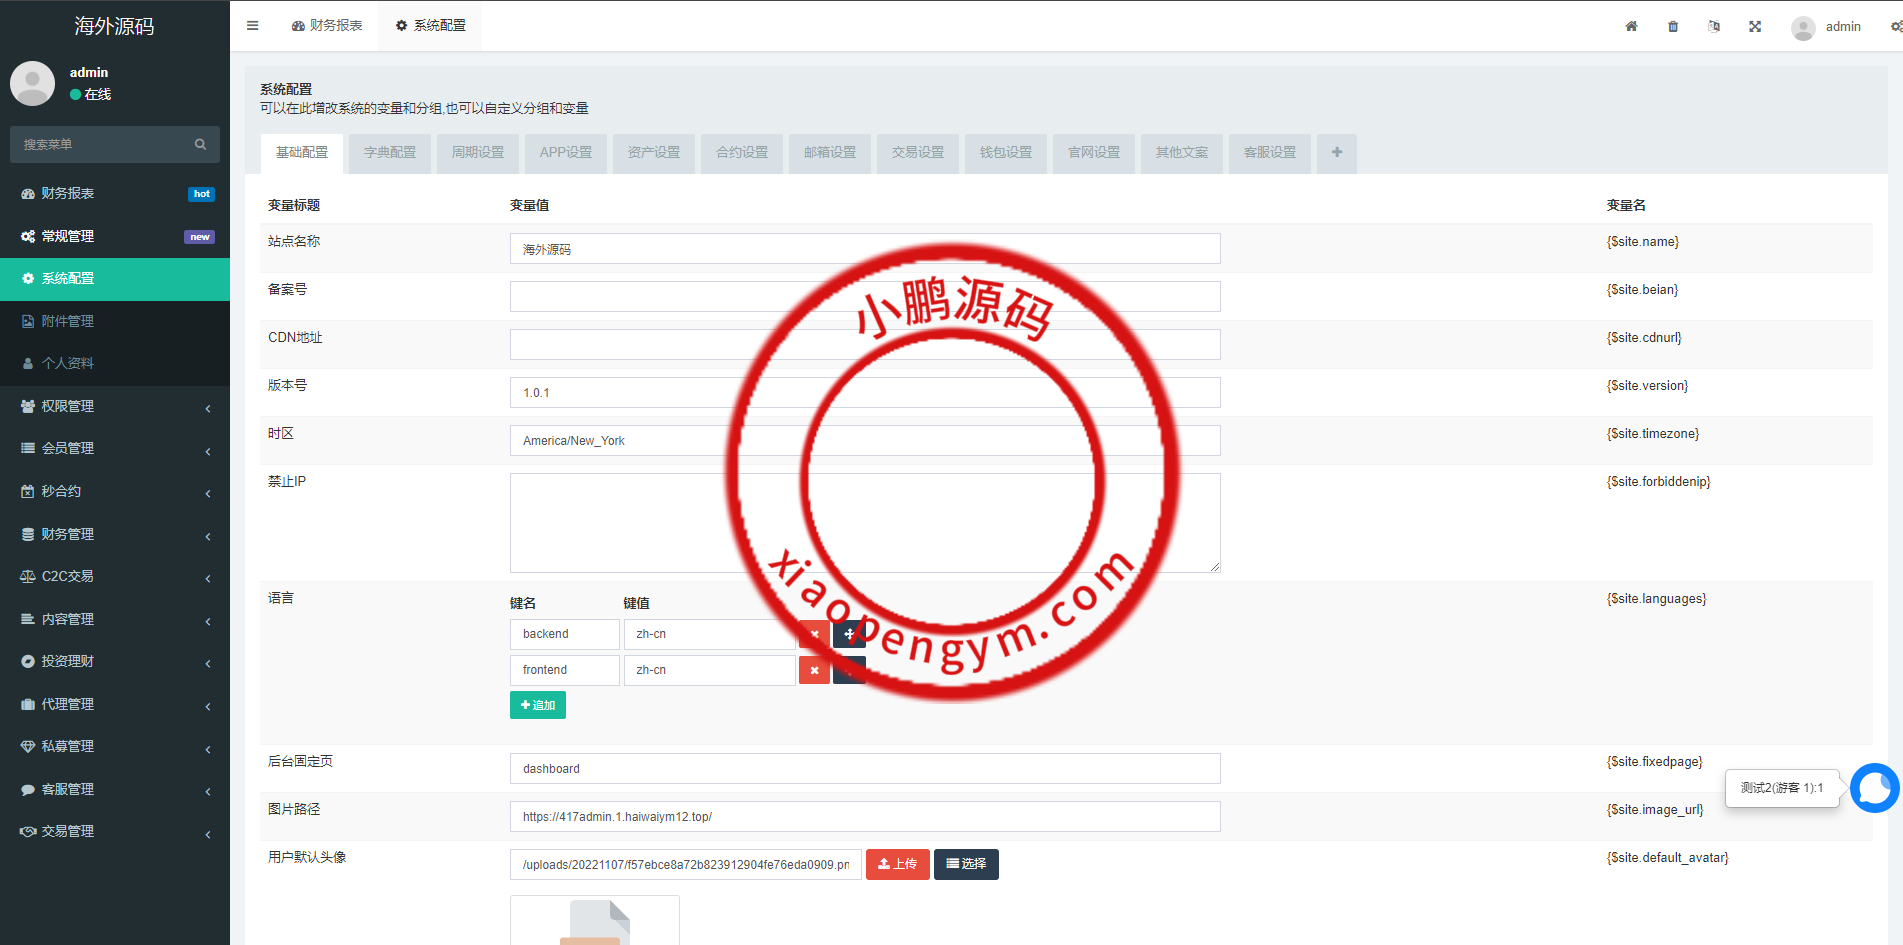This screenshot has width=1903, height=945.
Task: Toggle fullscreen with the expand icon
Action: point(1755,27)
